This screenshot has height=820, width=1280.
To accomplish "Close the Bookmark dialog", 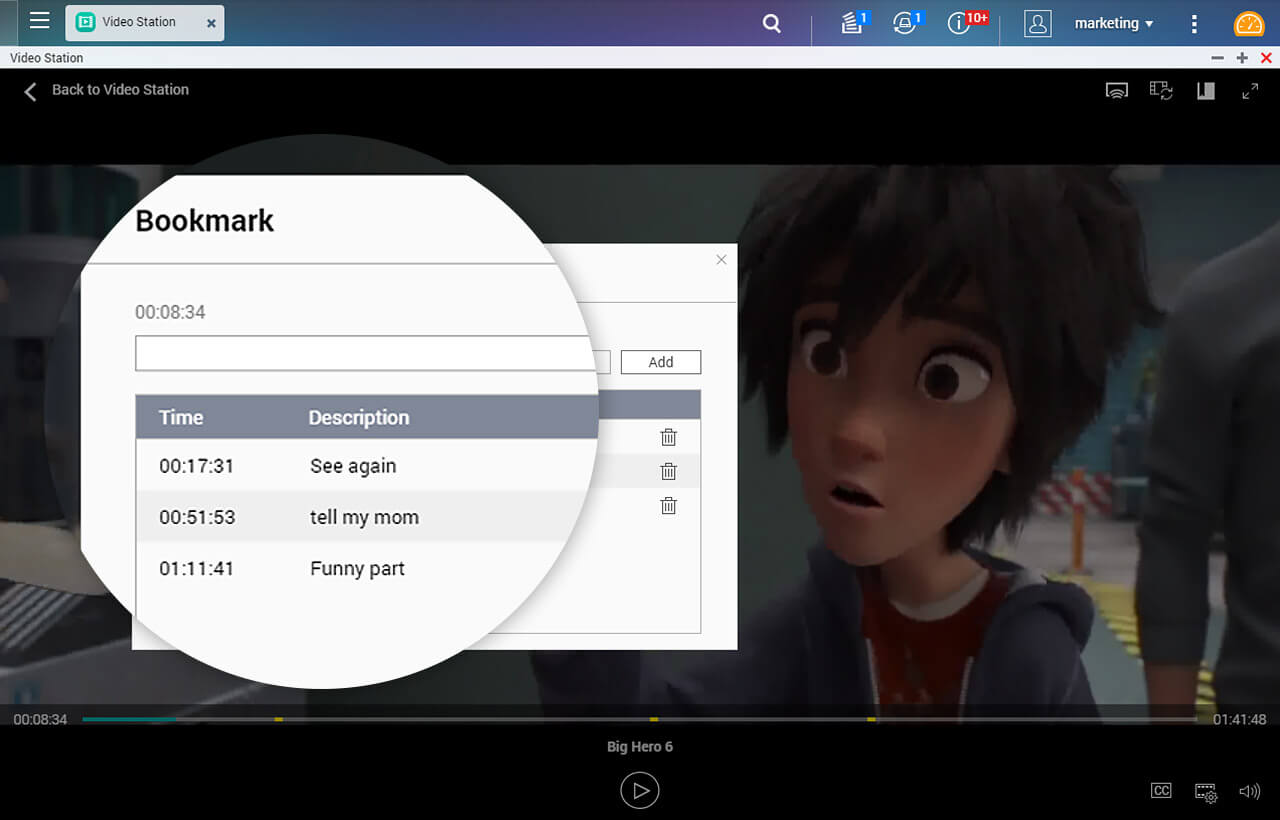I will (721, 260).
